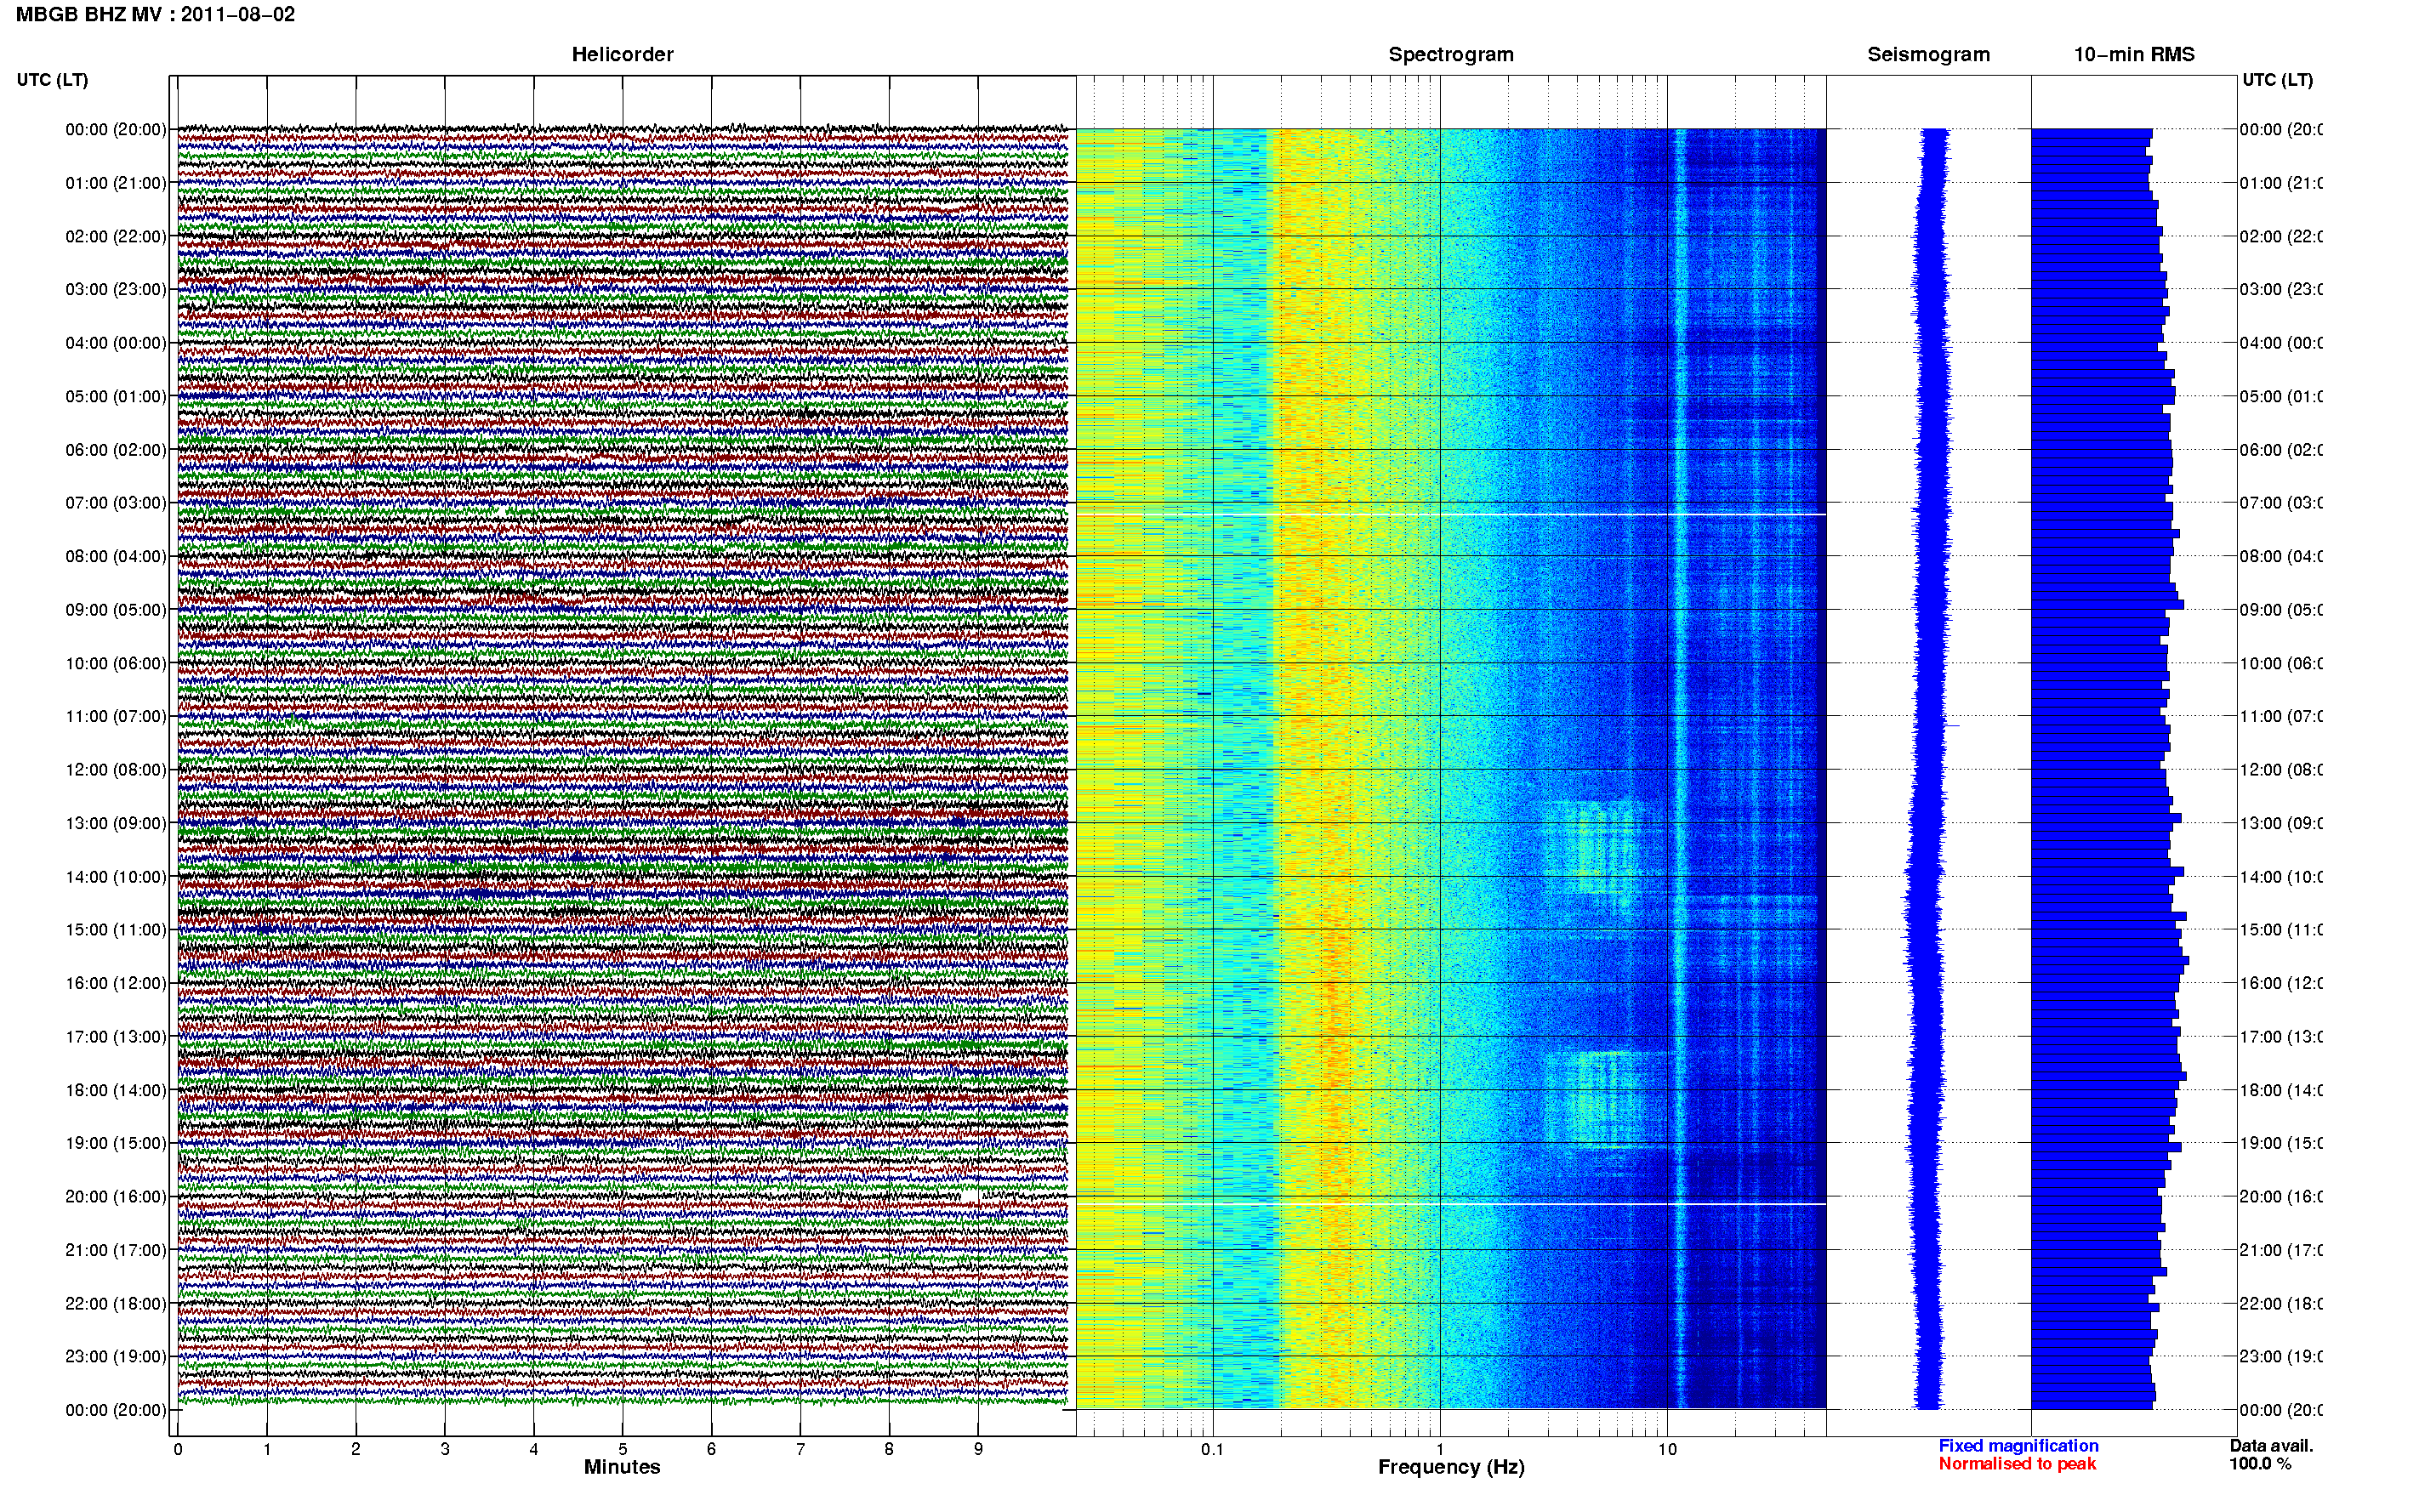The image size is (2419, 1512).
Task: Select left time label '07:00 (03:00)'
Action: pyautogui.click(x=116, y=503)
